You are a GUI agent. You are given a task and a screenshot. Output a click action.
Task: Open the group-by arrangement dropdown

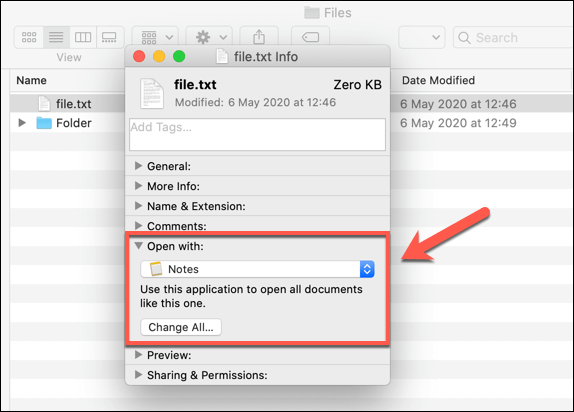[156, 37]
